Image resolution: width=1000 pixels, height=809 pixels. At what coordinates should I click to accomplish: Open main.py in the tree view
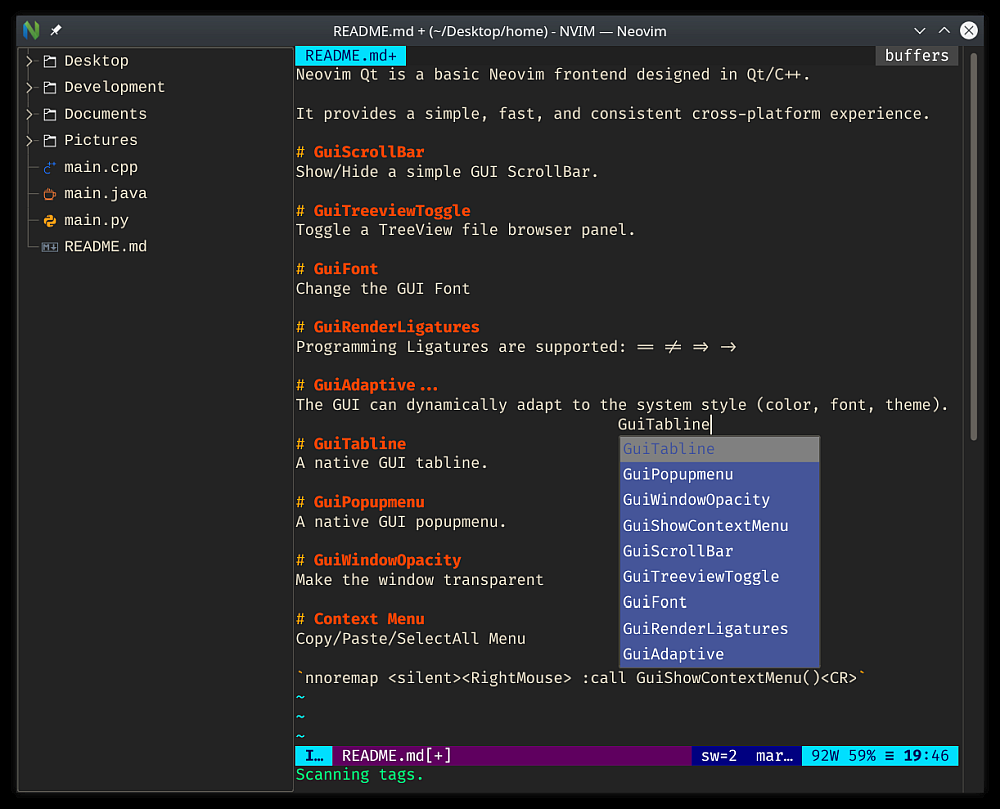[96, 220]
